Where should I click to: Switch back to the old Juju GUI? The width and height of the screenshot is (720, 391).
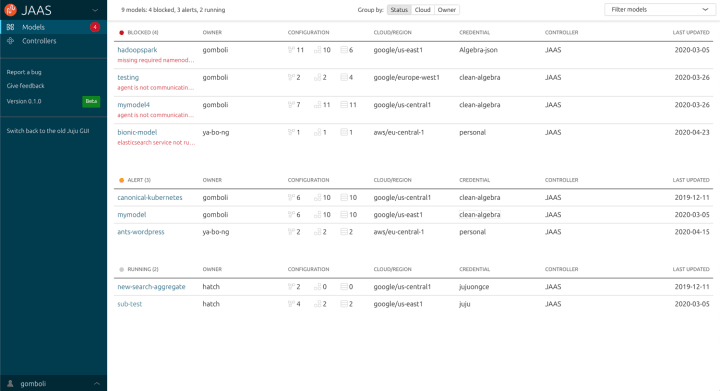tap(48, 131)
